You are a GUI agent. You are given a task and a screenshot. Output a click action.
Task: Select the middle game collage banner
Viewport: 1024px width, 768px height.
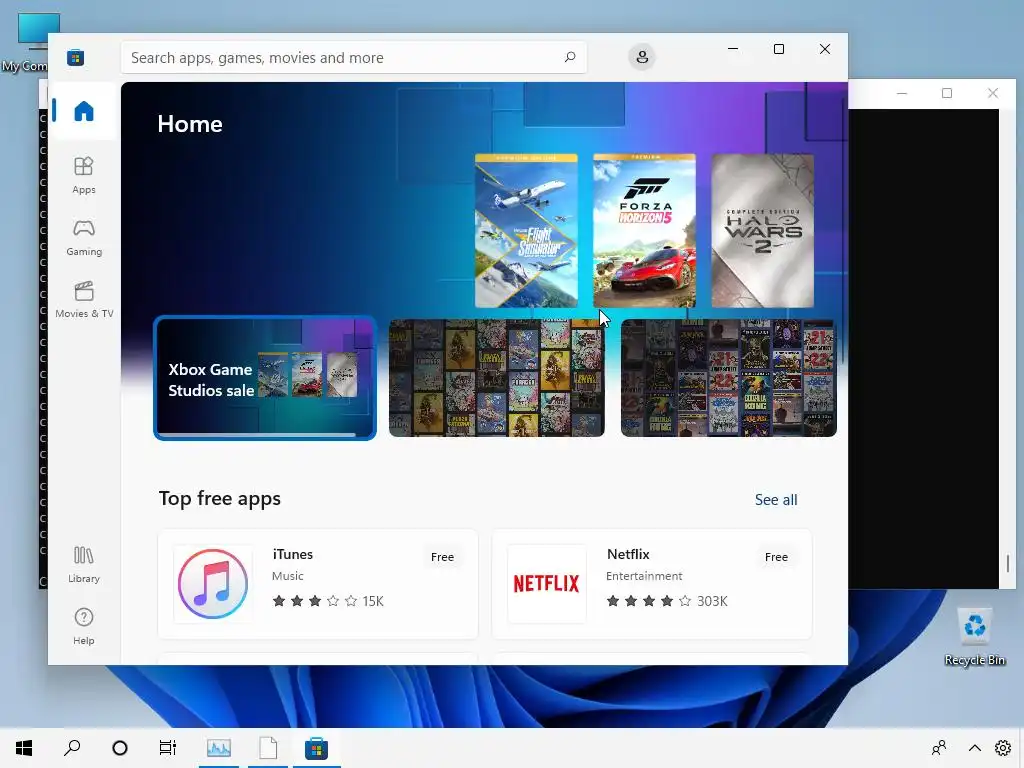click(x=496, y=378)
